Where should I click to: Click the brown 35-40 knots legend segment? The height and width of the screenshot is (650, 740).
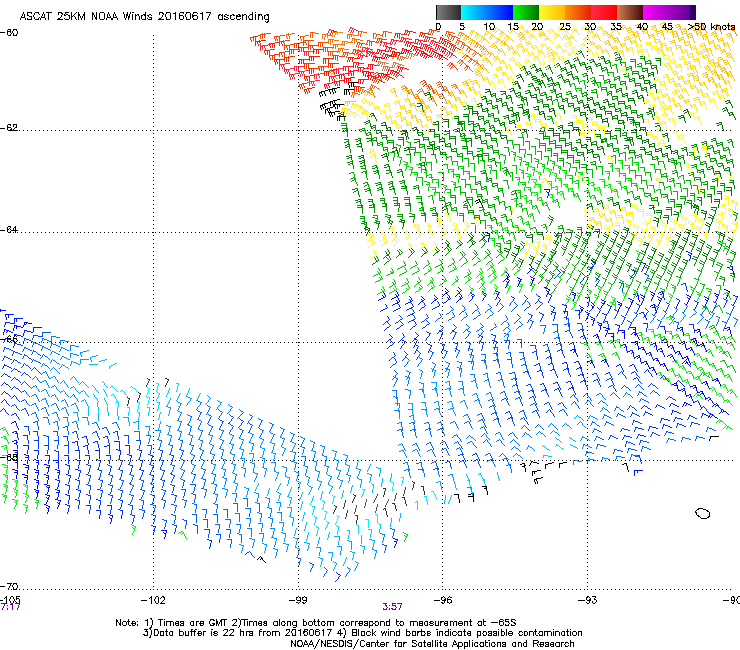(630, 12)
